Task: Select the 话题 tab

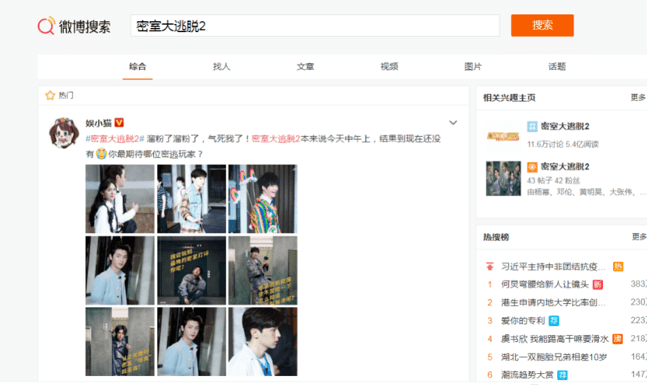Action: point(557,66)
